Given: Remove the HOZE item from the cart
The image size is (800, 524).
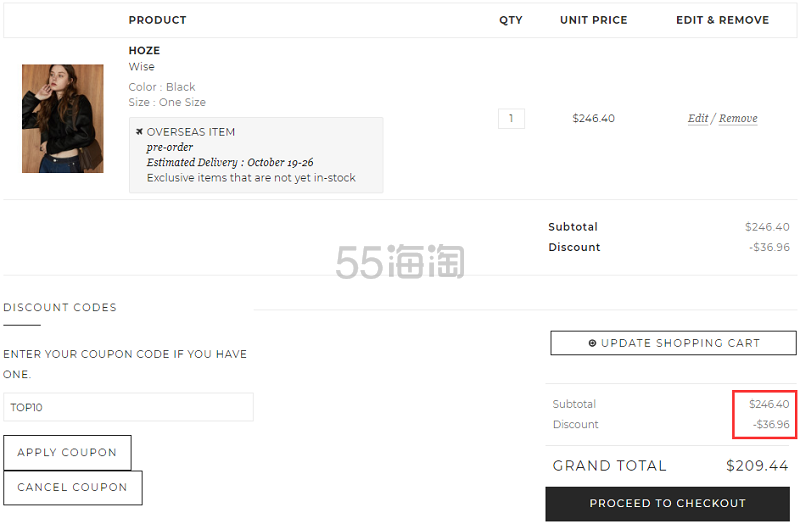Looking at the screenshot, I should (738, 118).
